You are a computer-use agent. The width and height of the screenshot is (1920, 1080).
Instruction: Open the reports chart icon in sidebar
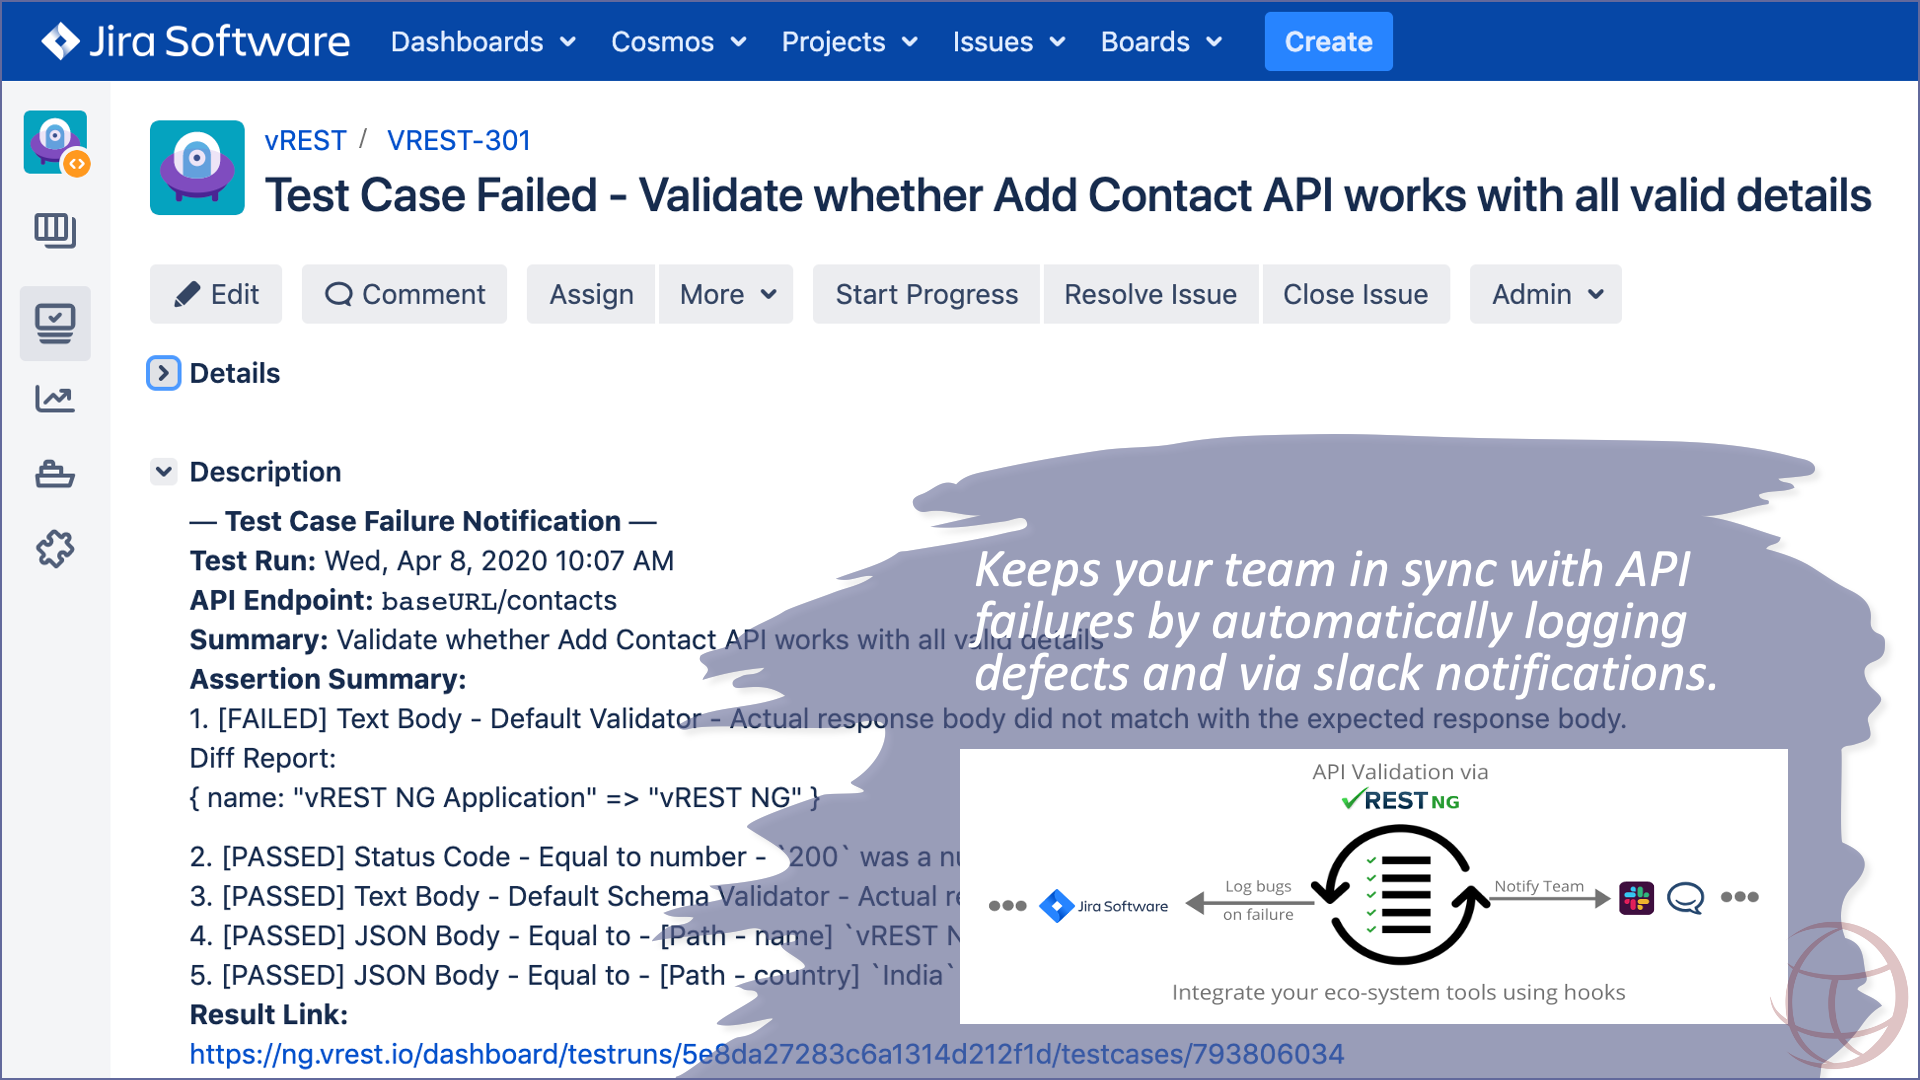coord(55,399)
